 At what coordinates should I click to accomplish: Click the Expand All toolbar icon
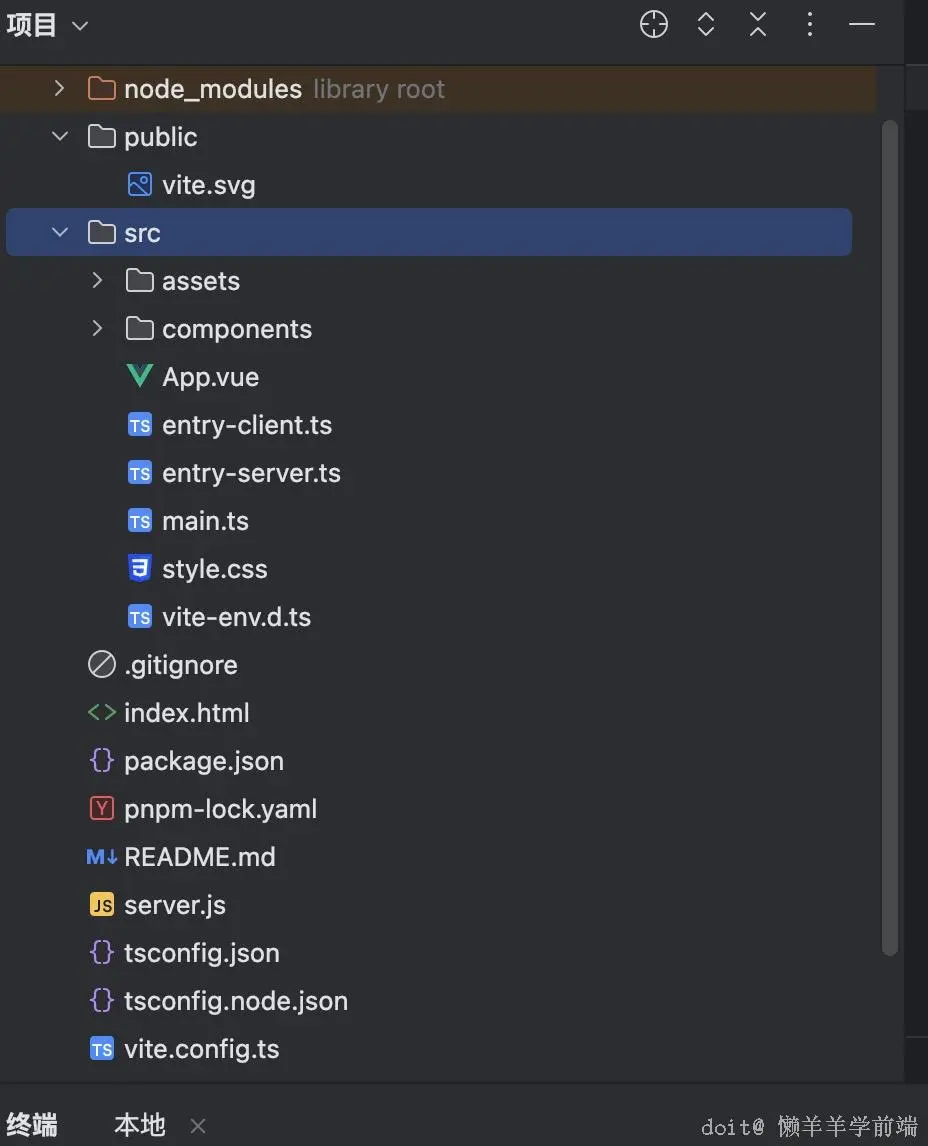[x=706, y=25]
